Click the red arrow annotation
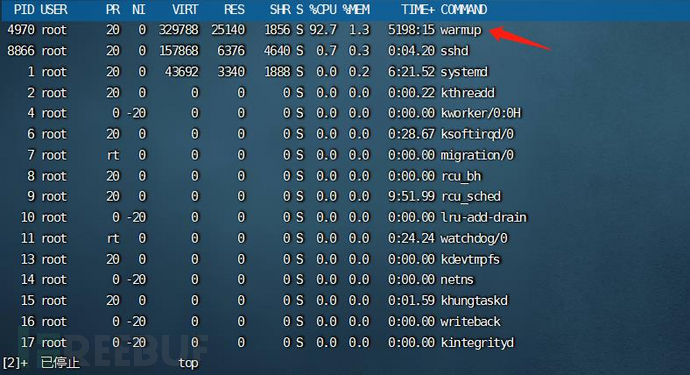This screenshot has height=375, width=690. (x=520, y=38)
